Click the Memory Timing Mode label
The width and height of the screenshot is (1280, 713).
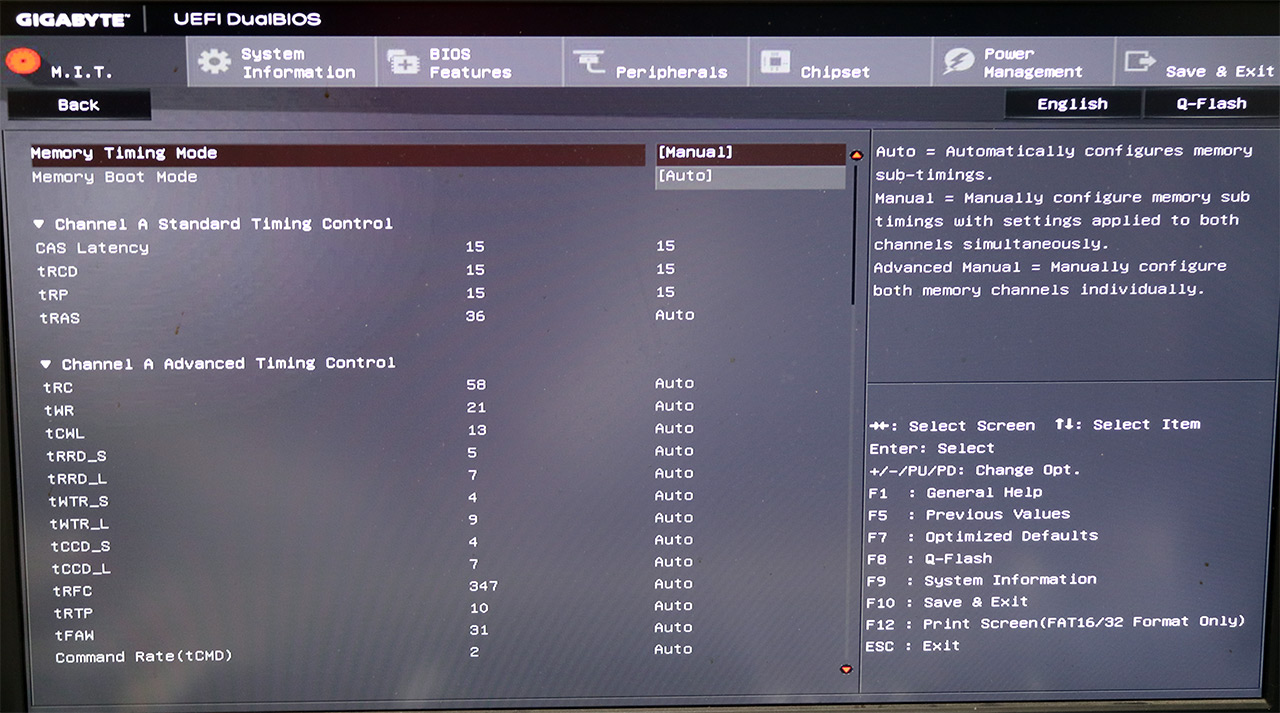pyautogui.click(x=124, y=153)
